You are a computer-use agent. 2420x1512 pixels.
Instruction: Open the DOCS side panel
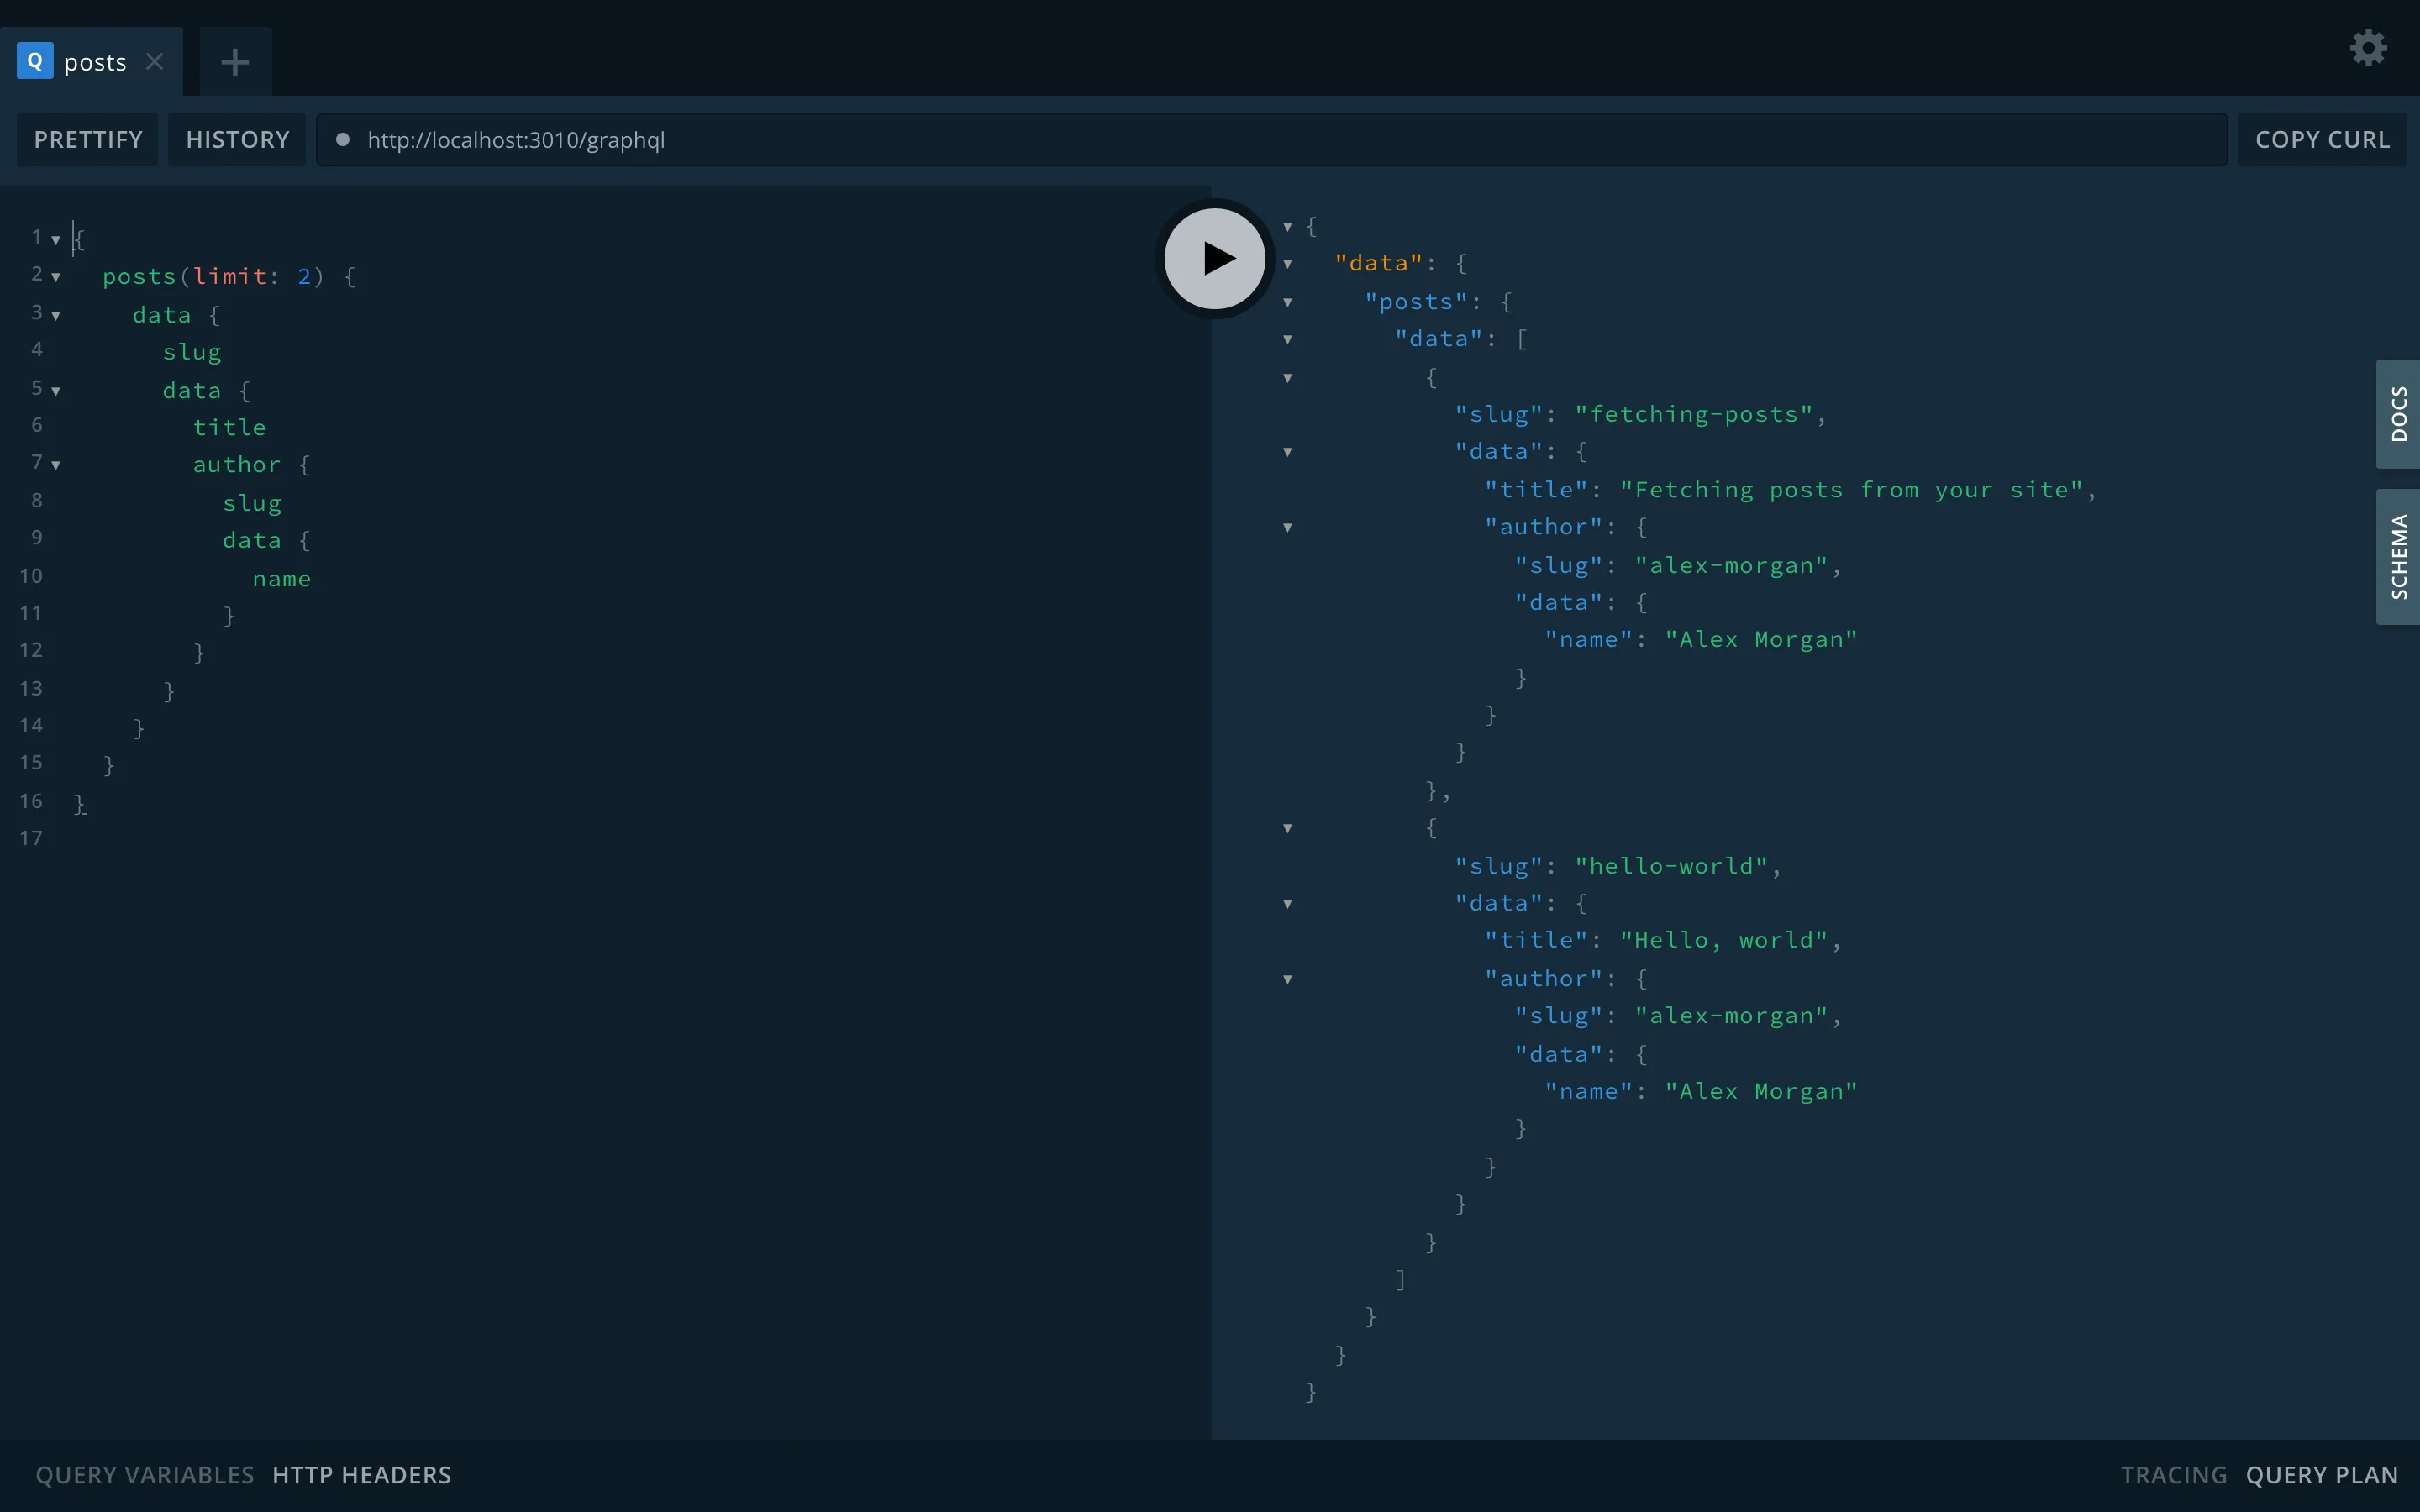(2398, 414)
